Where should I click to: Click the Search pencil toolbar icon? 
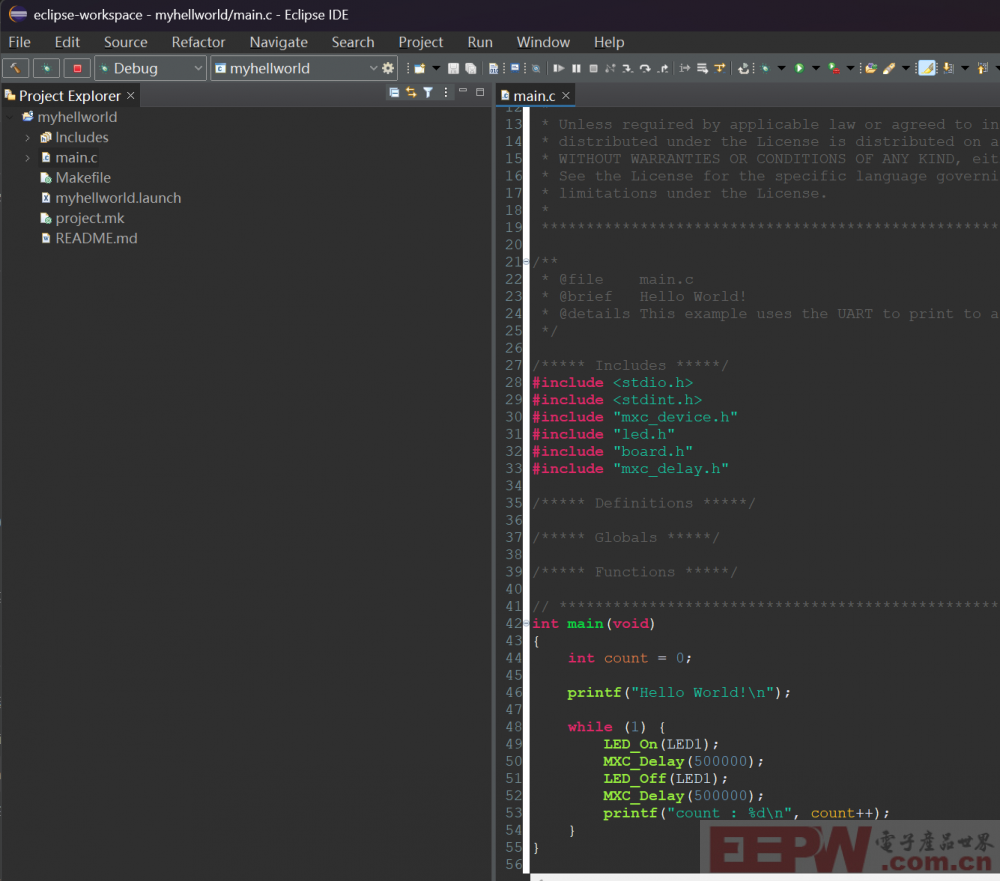(x=889, y=68)
